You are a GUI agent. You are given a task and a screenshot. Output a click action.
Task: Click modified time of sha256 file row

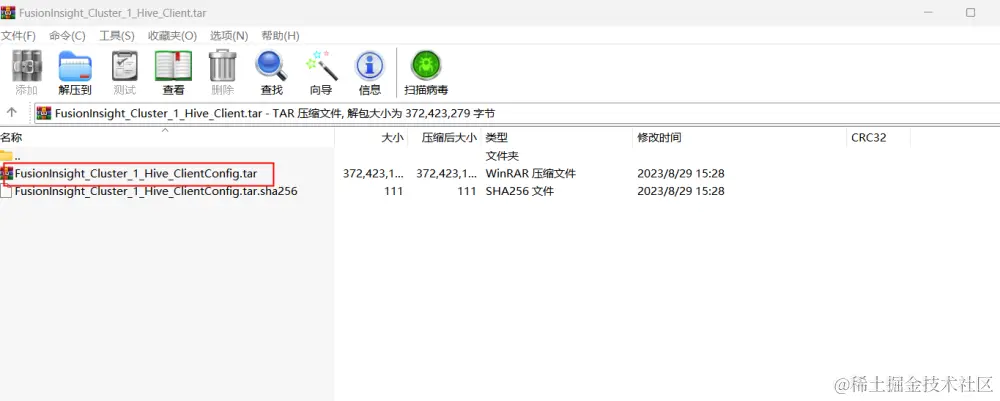(681, 191)
